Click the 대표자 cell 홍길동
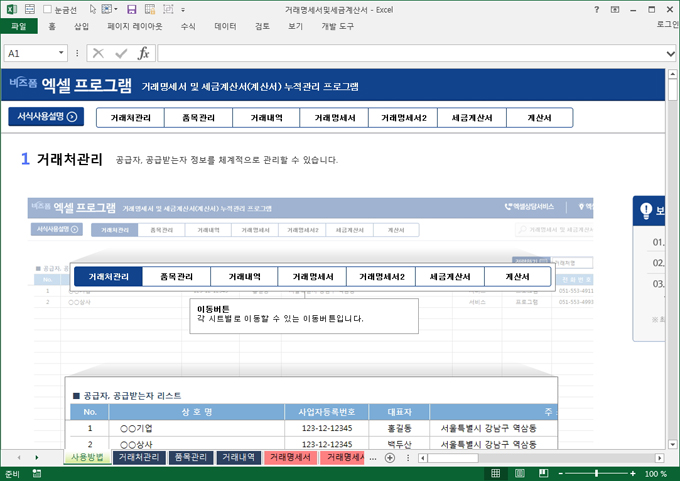 pyautogui.click(x=399, y=428)
